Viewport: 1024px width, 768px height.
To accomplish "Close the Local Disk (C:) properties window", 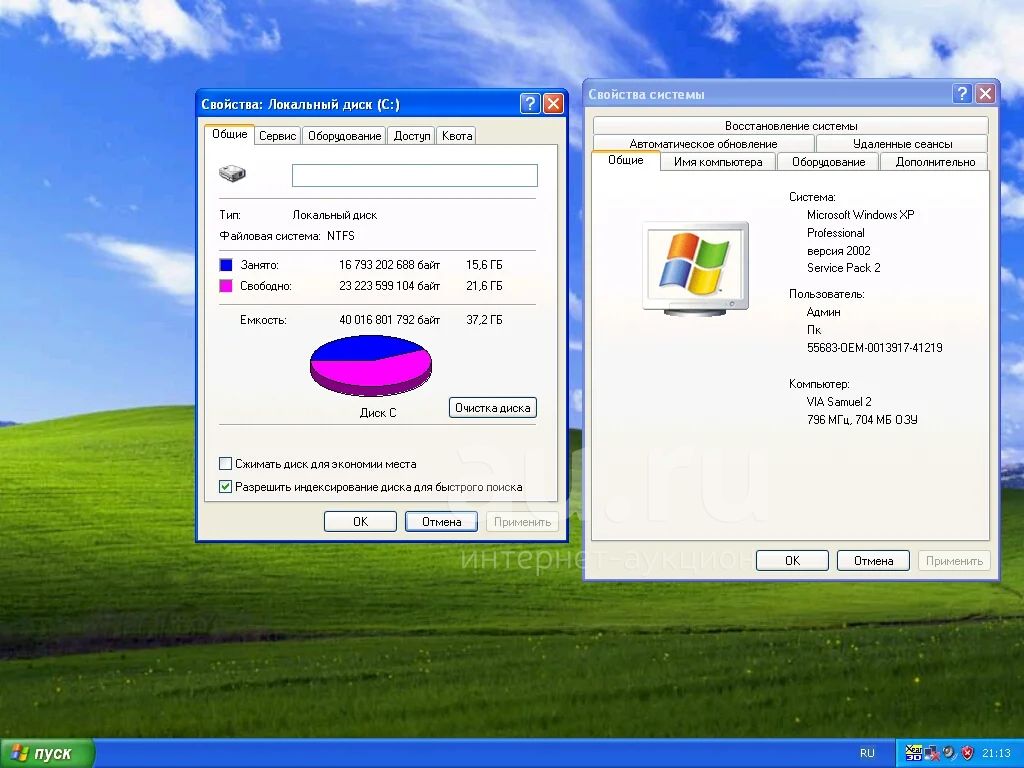I will 553,103.
